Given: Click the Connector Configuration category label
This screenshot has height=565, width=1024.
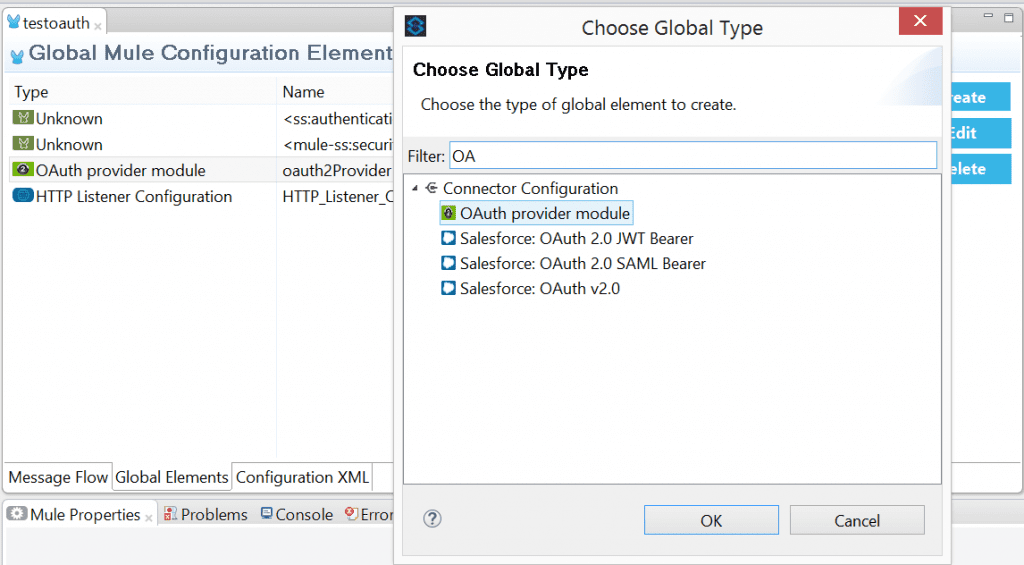Looking at the screenshot, I should [530, 188].
